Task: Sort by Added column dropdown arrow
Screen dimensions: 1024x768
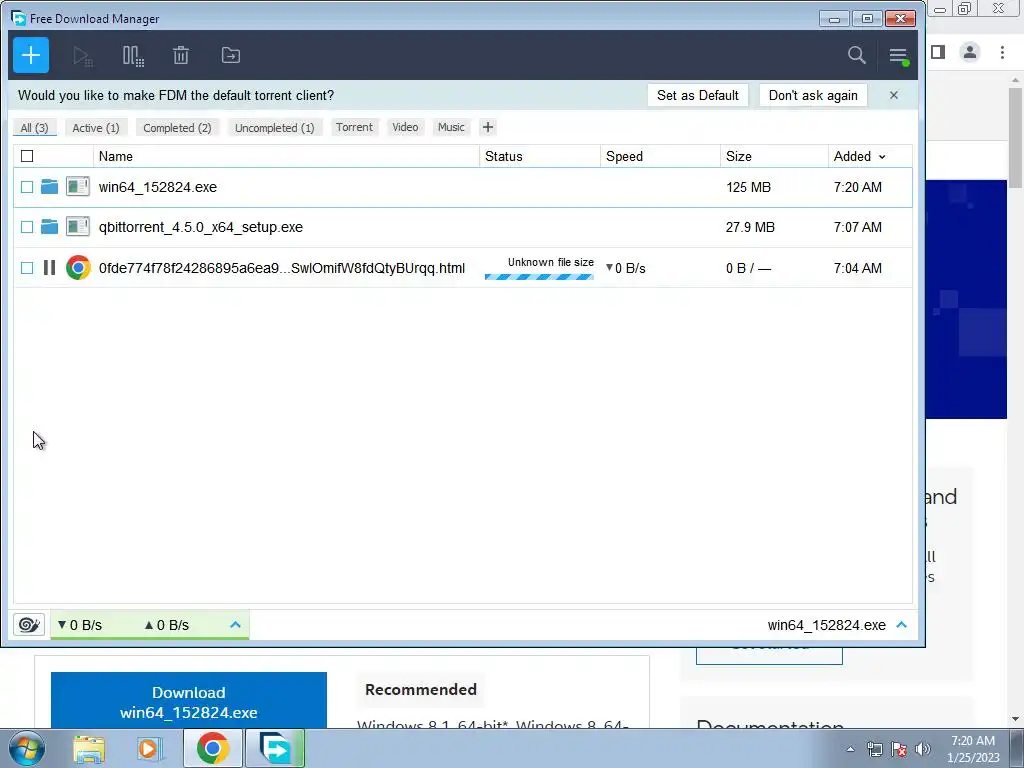Action: click(882, 157)
